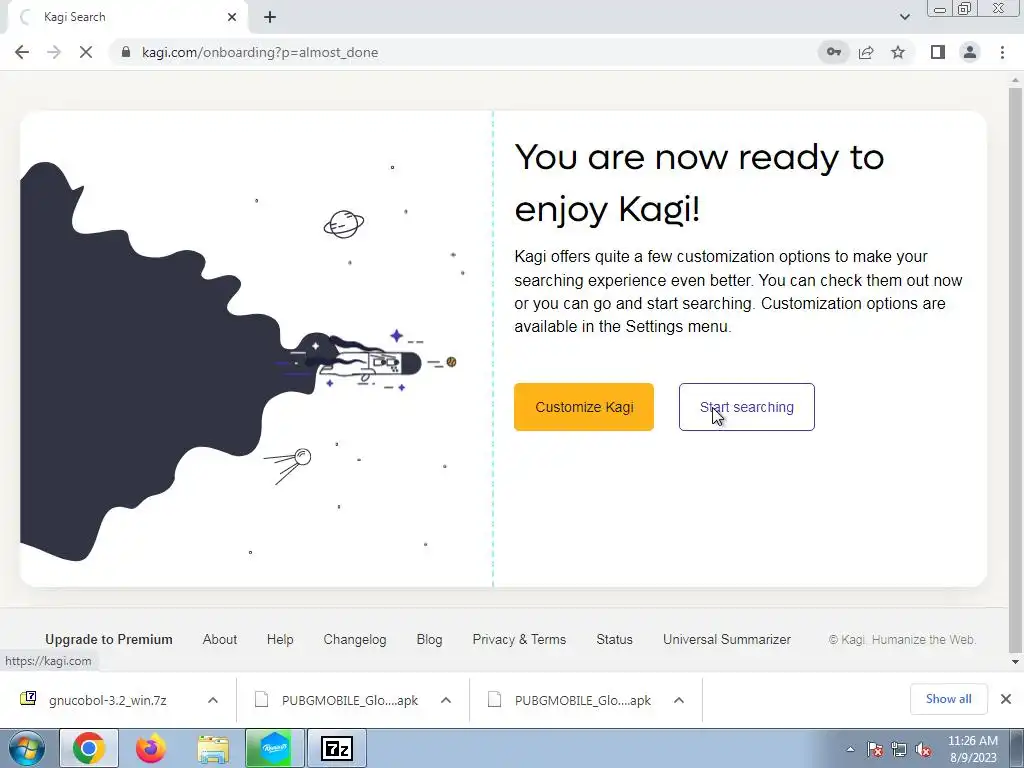
Task: Expand options for first PUBGMOBILE apk download
Action: point(446,700)
